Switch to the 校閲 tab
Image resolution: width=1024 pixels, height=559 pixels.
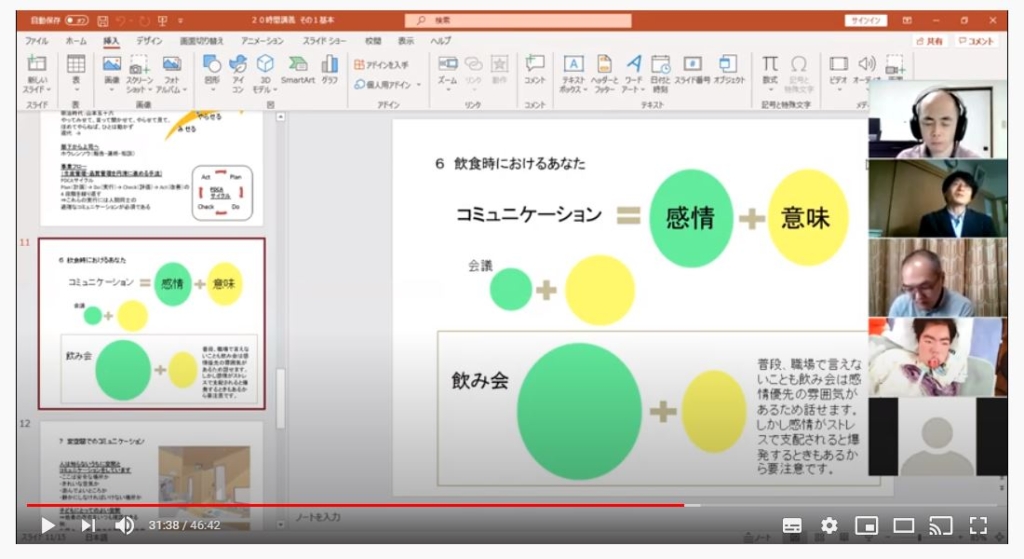tap(373, 40)
